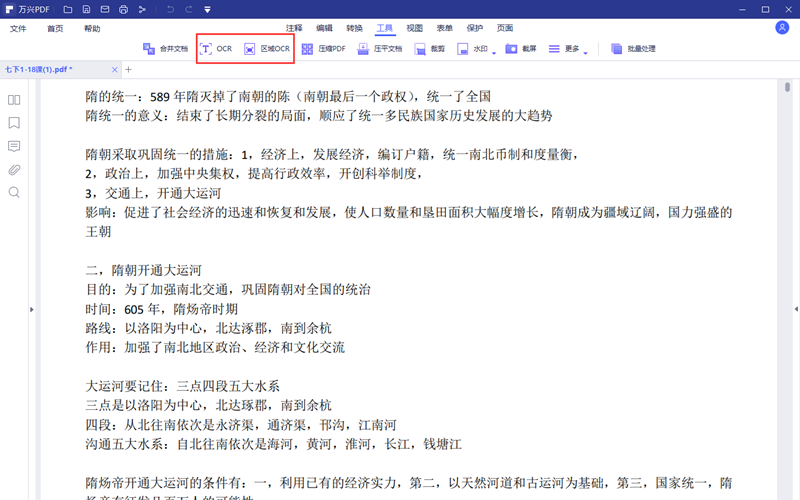Open the search panel in sidebar

[14, 192]
